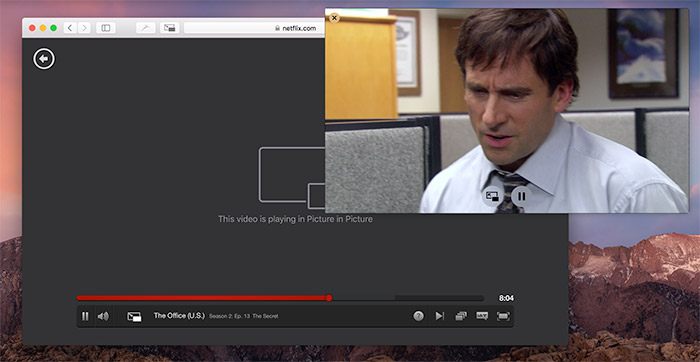Minimize the Safari window with yellow button
Image resolution: width=700 pixels, height=362 pixels.
click(x=43, y=28)
